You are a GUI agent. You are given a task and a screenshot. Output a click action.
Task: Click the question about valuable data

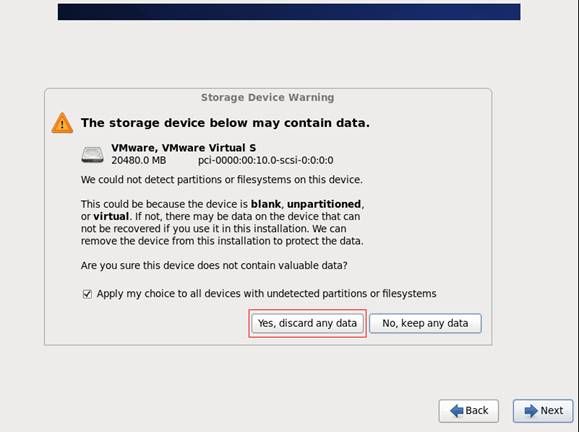(214, 265)
